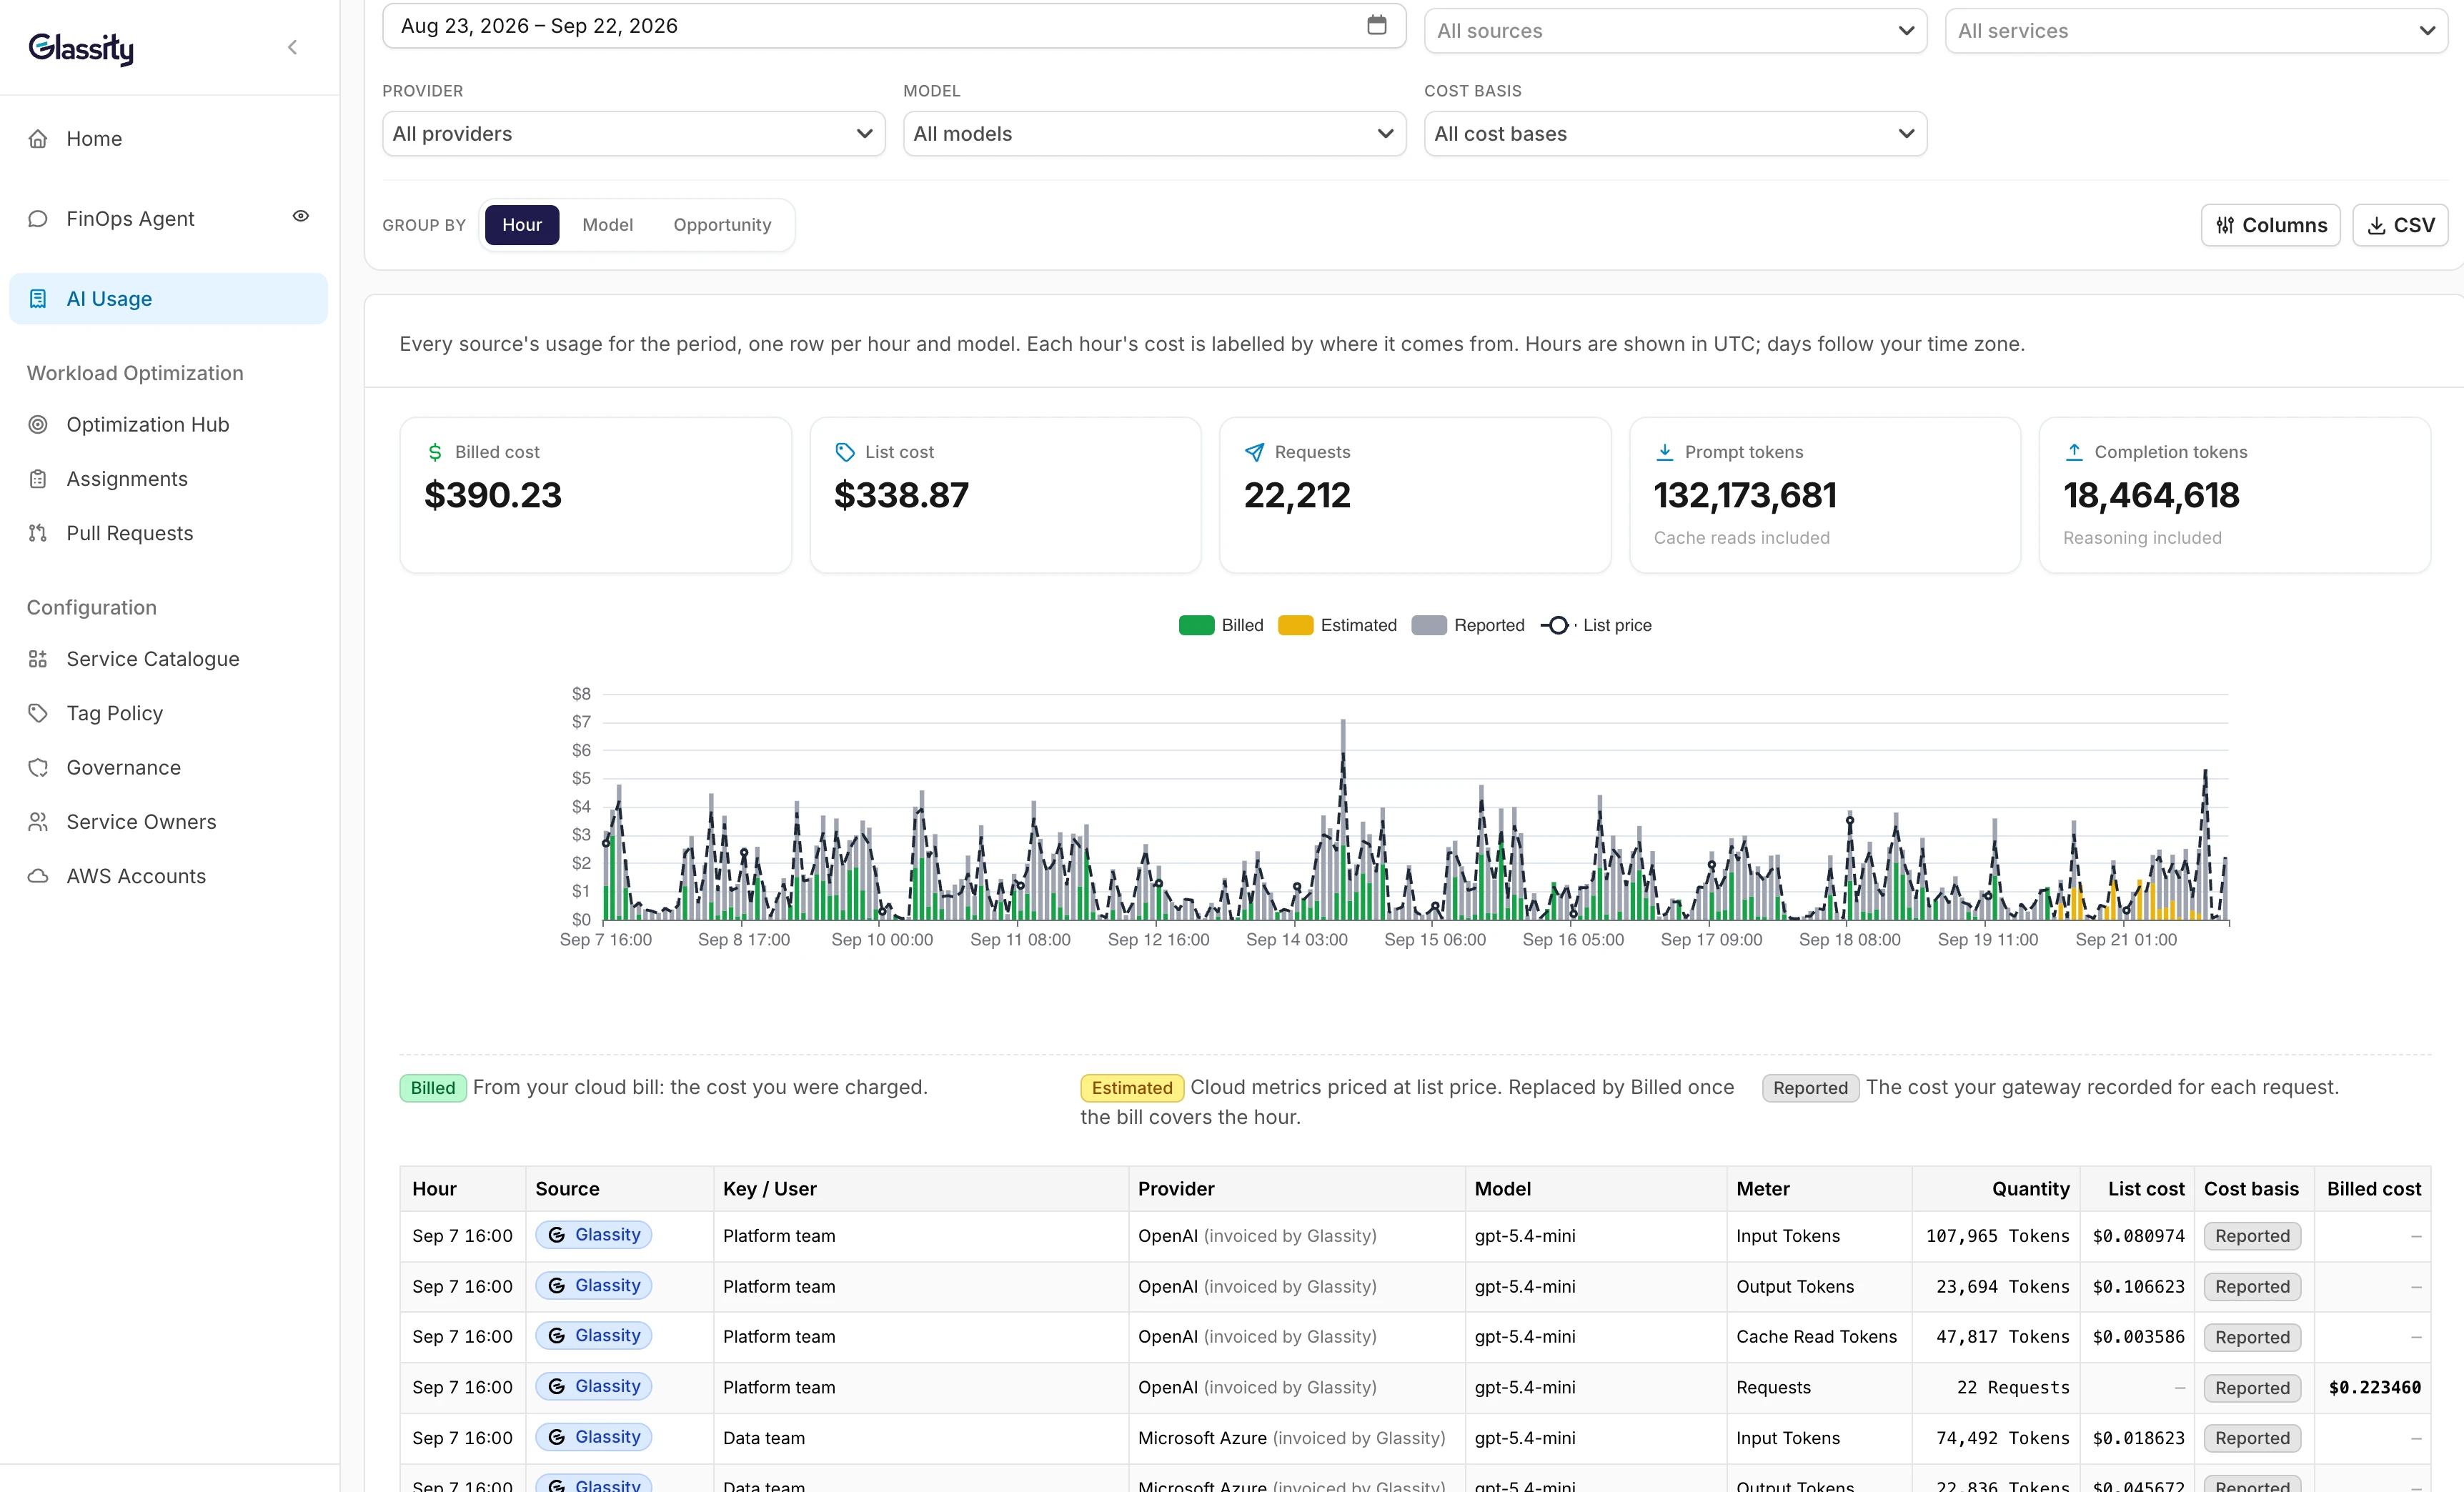The width and height of the screenshot is (2464, 1492).
Task: Toggle the eye icon beside FinOps Agent
Action: (x=300, y=216)
